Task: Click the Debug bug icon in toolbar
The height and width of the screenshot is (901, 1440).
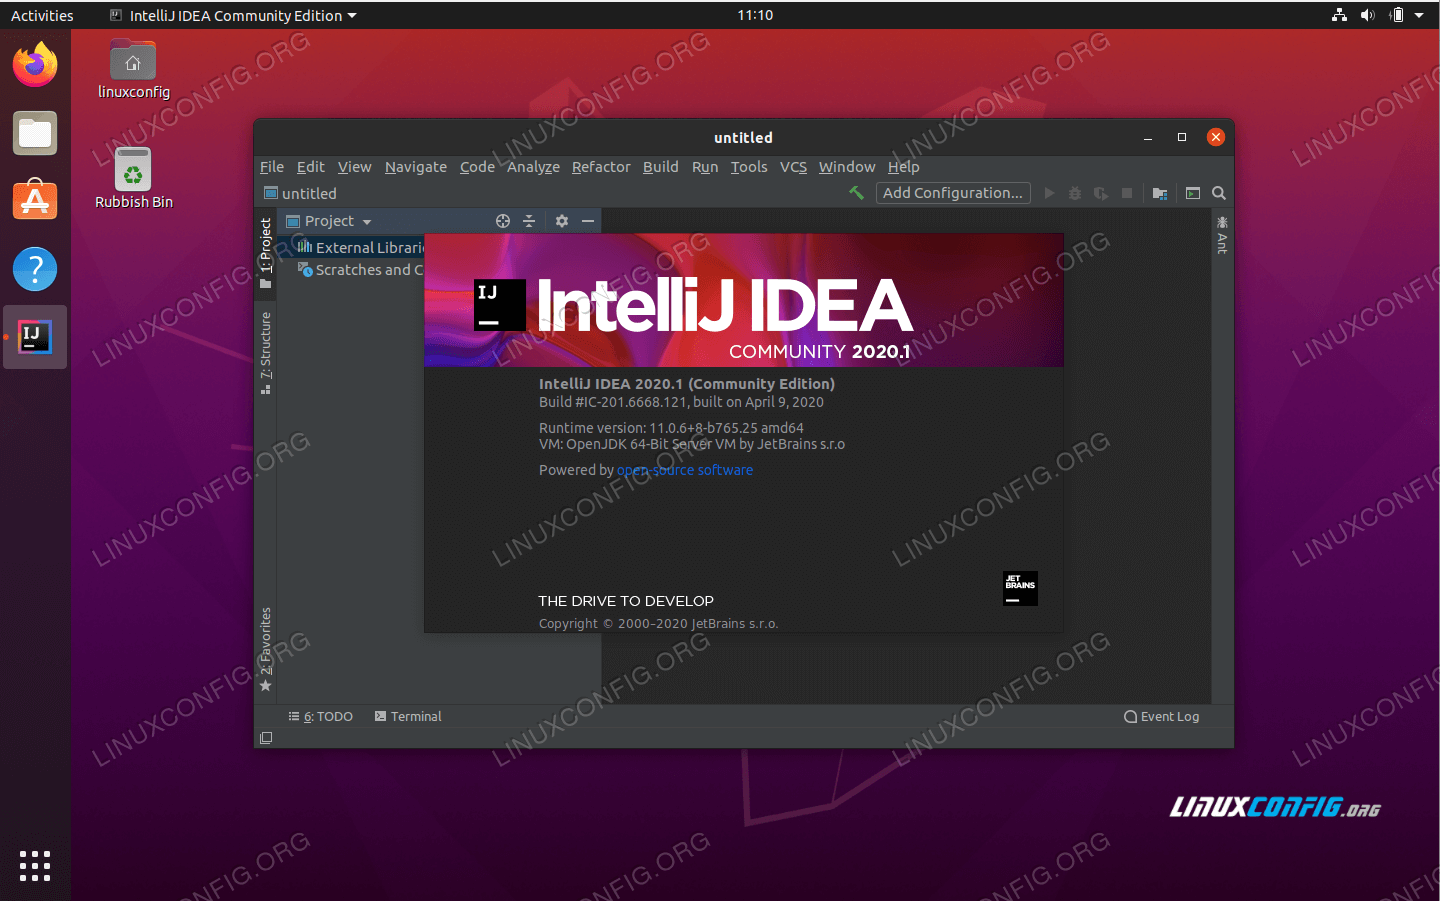Action: point(1075,193)
